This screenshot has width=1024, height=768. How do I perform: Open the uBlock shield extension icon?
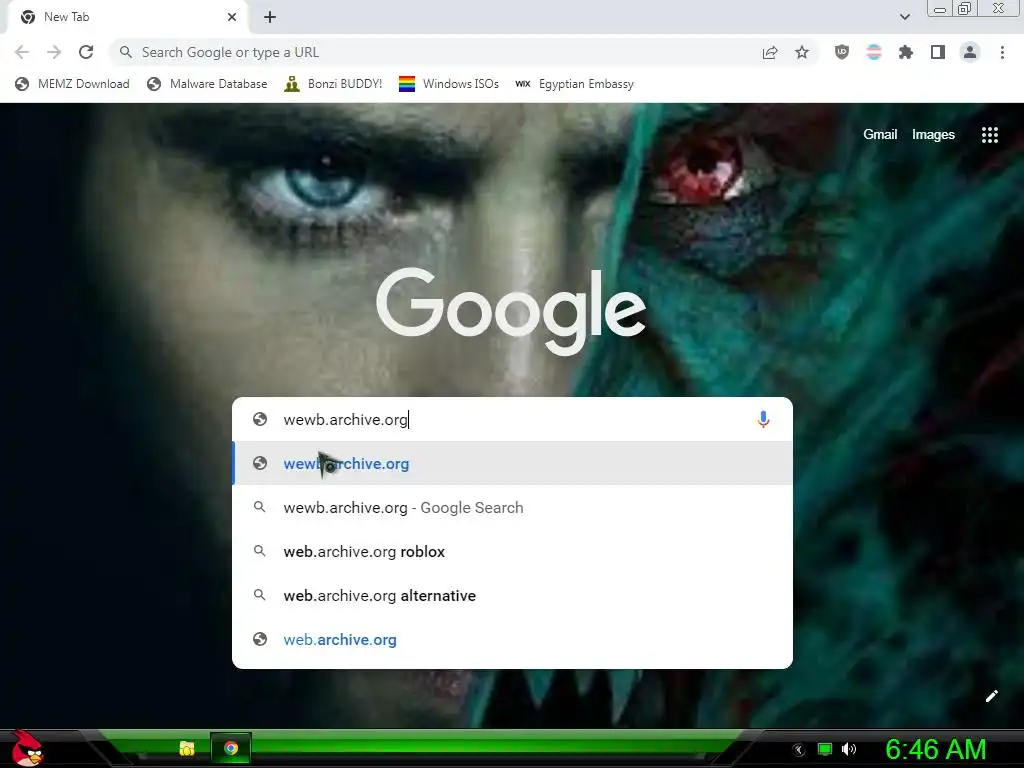(842, 52)
